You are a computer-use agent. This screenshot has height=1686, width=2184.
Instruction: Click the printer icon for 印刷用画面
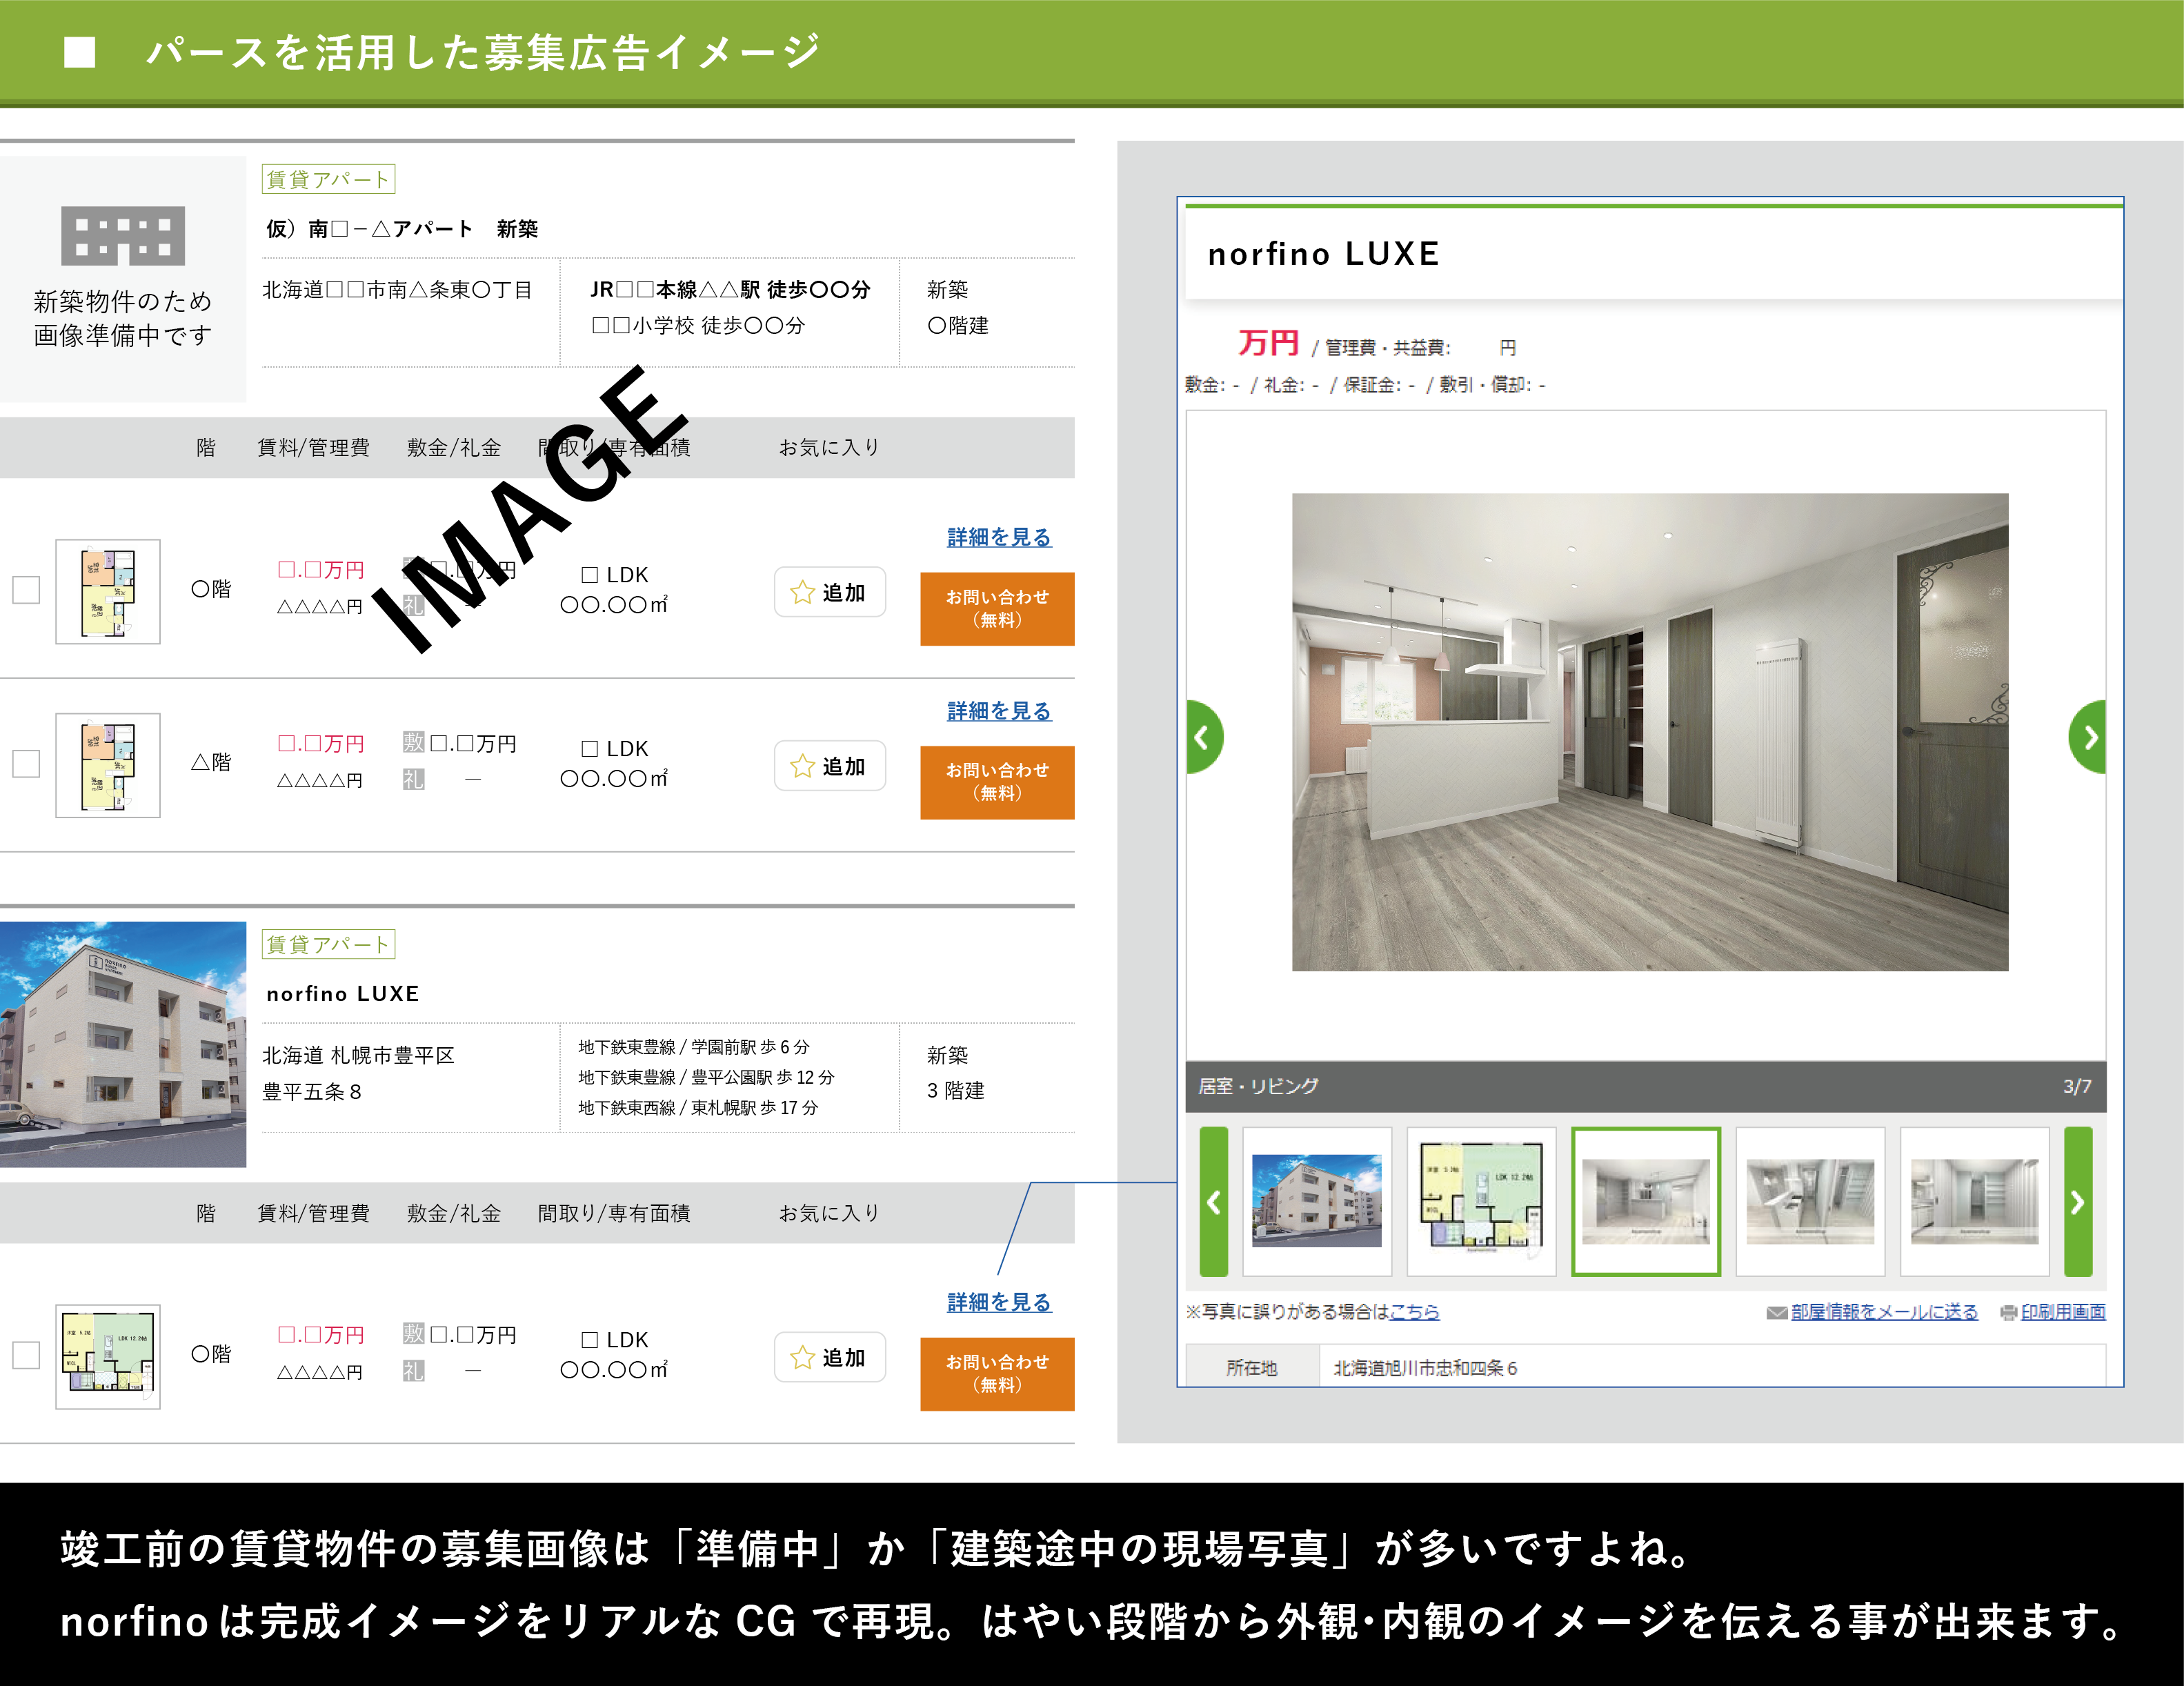[x=2008, y=1312]
